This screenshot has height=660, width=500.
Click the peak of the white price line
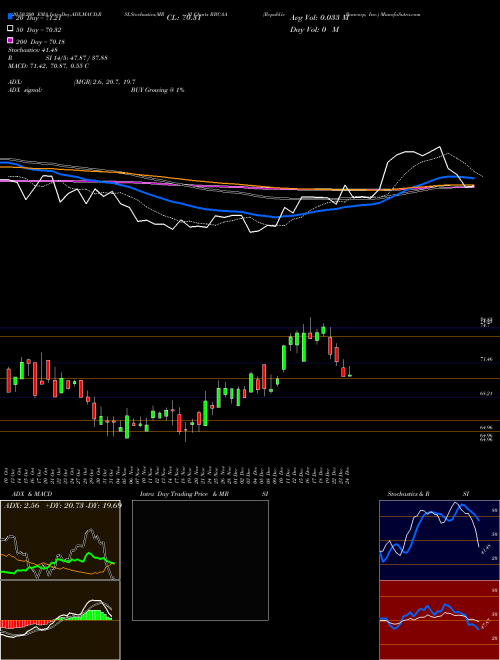440,147
